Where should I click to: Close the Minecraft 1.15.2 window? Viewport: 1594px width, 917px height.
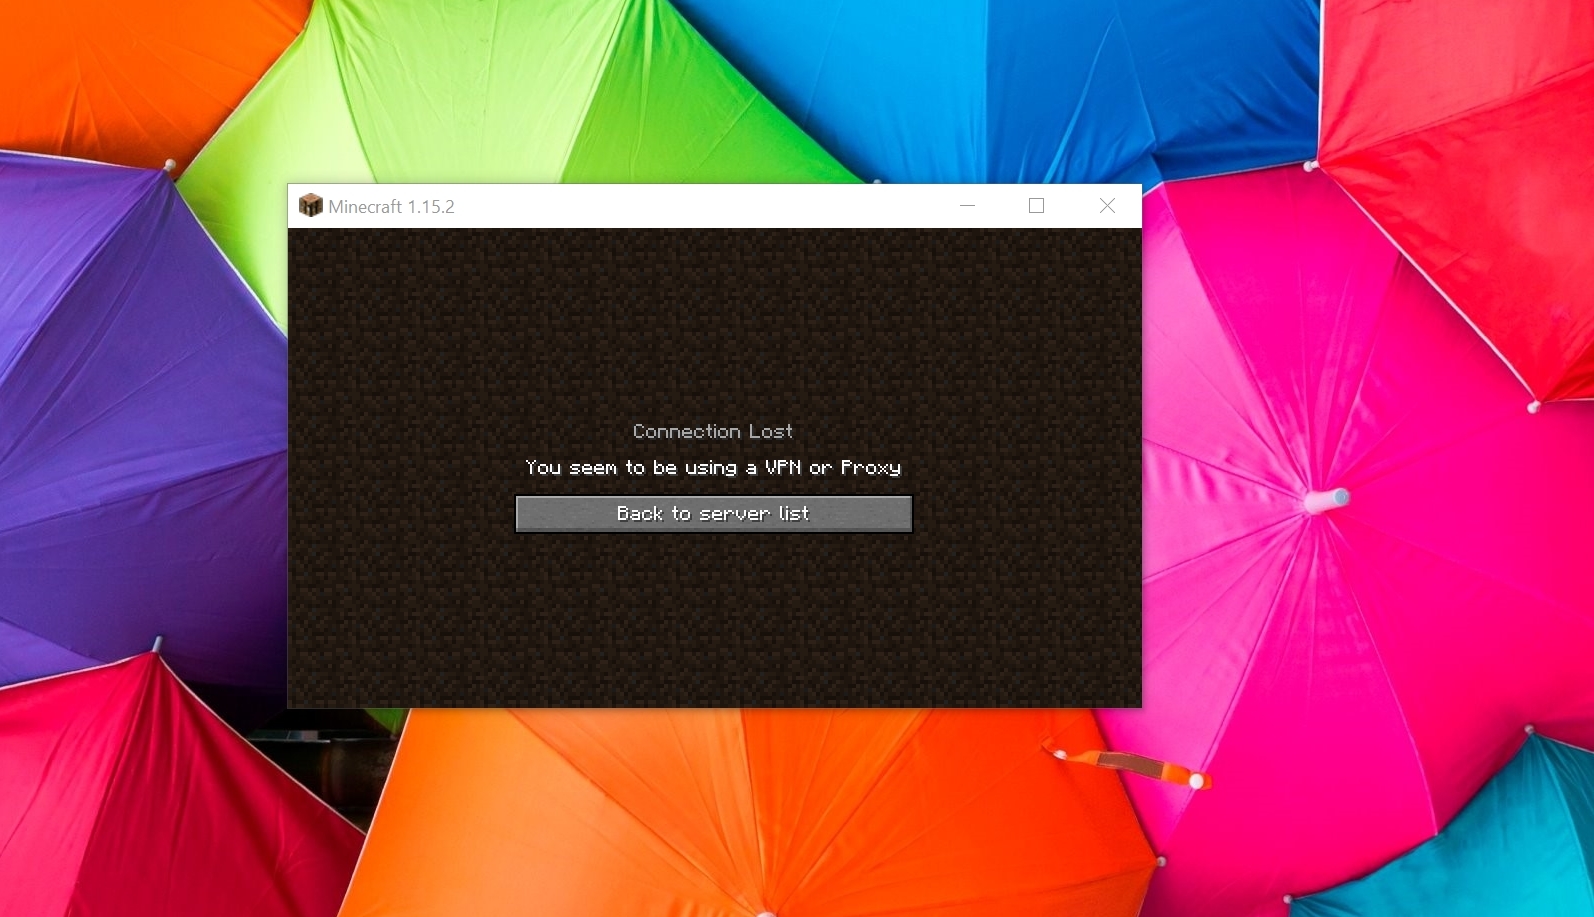[1107, 206]
